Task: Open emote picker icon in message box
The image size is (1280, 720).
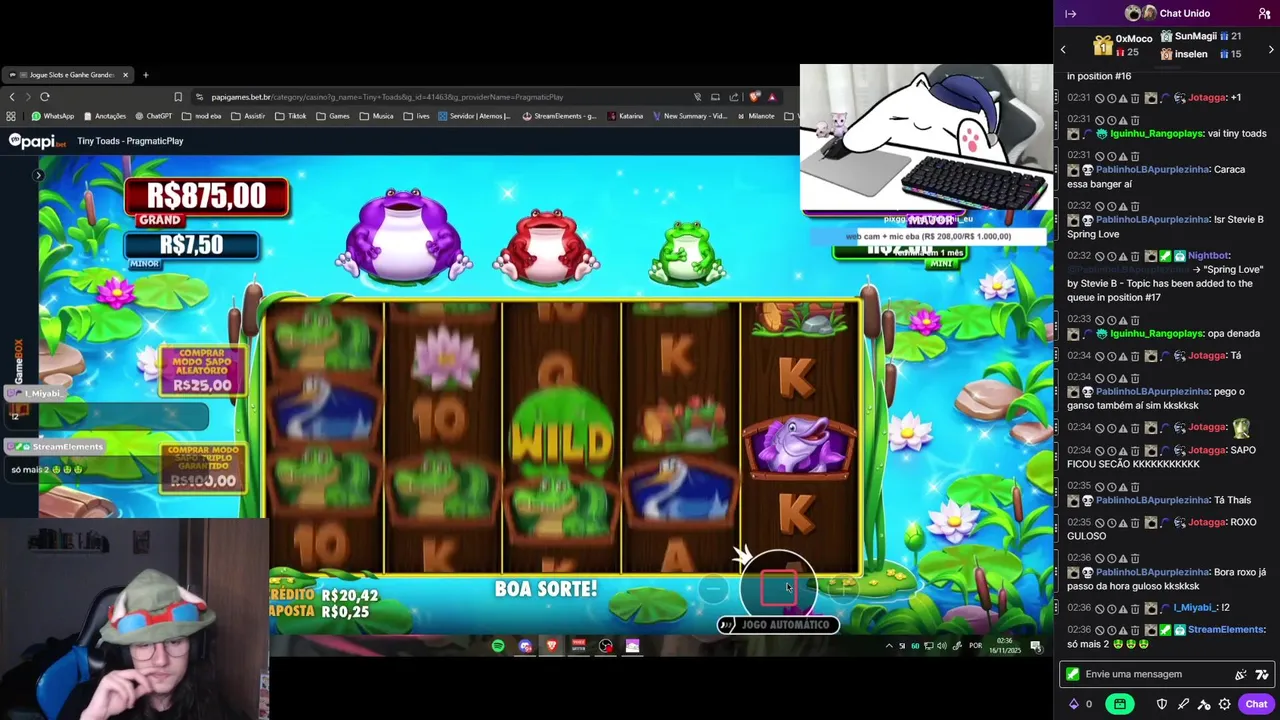Action: point(1261,674)
